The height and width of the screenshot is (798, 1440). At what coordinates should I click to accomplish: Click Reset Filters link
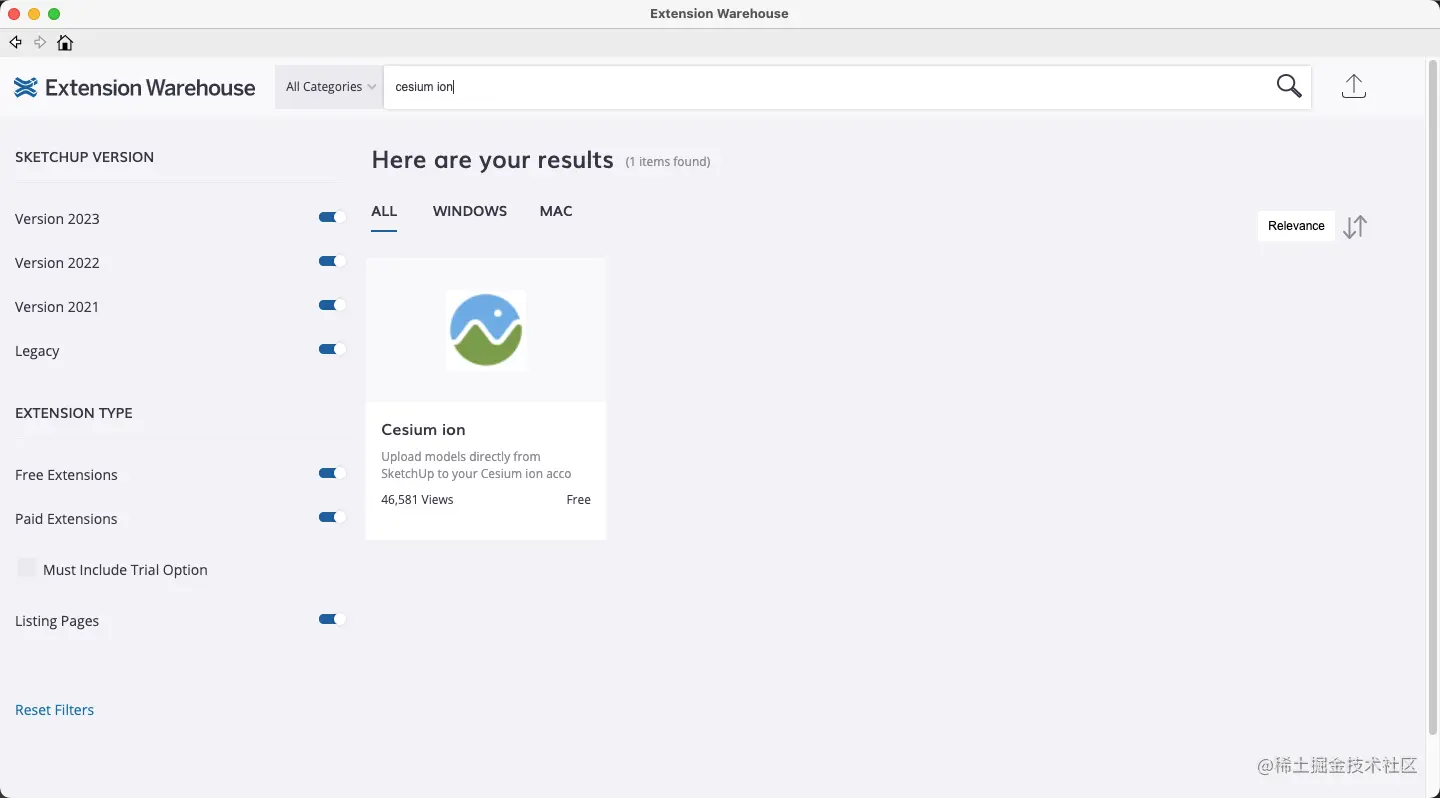55,710
